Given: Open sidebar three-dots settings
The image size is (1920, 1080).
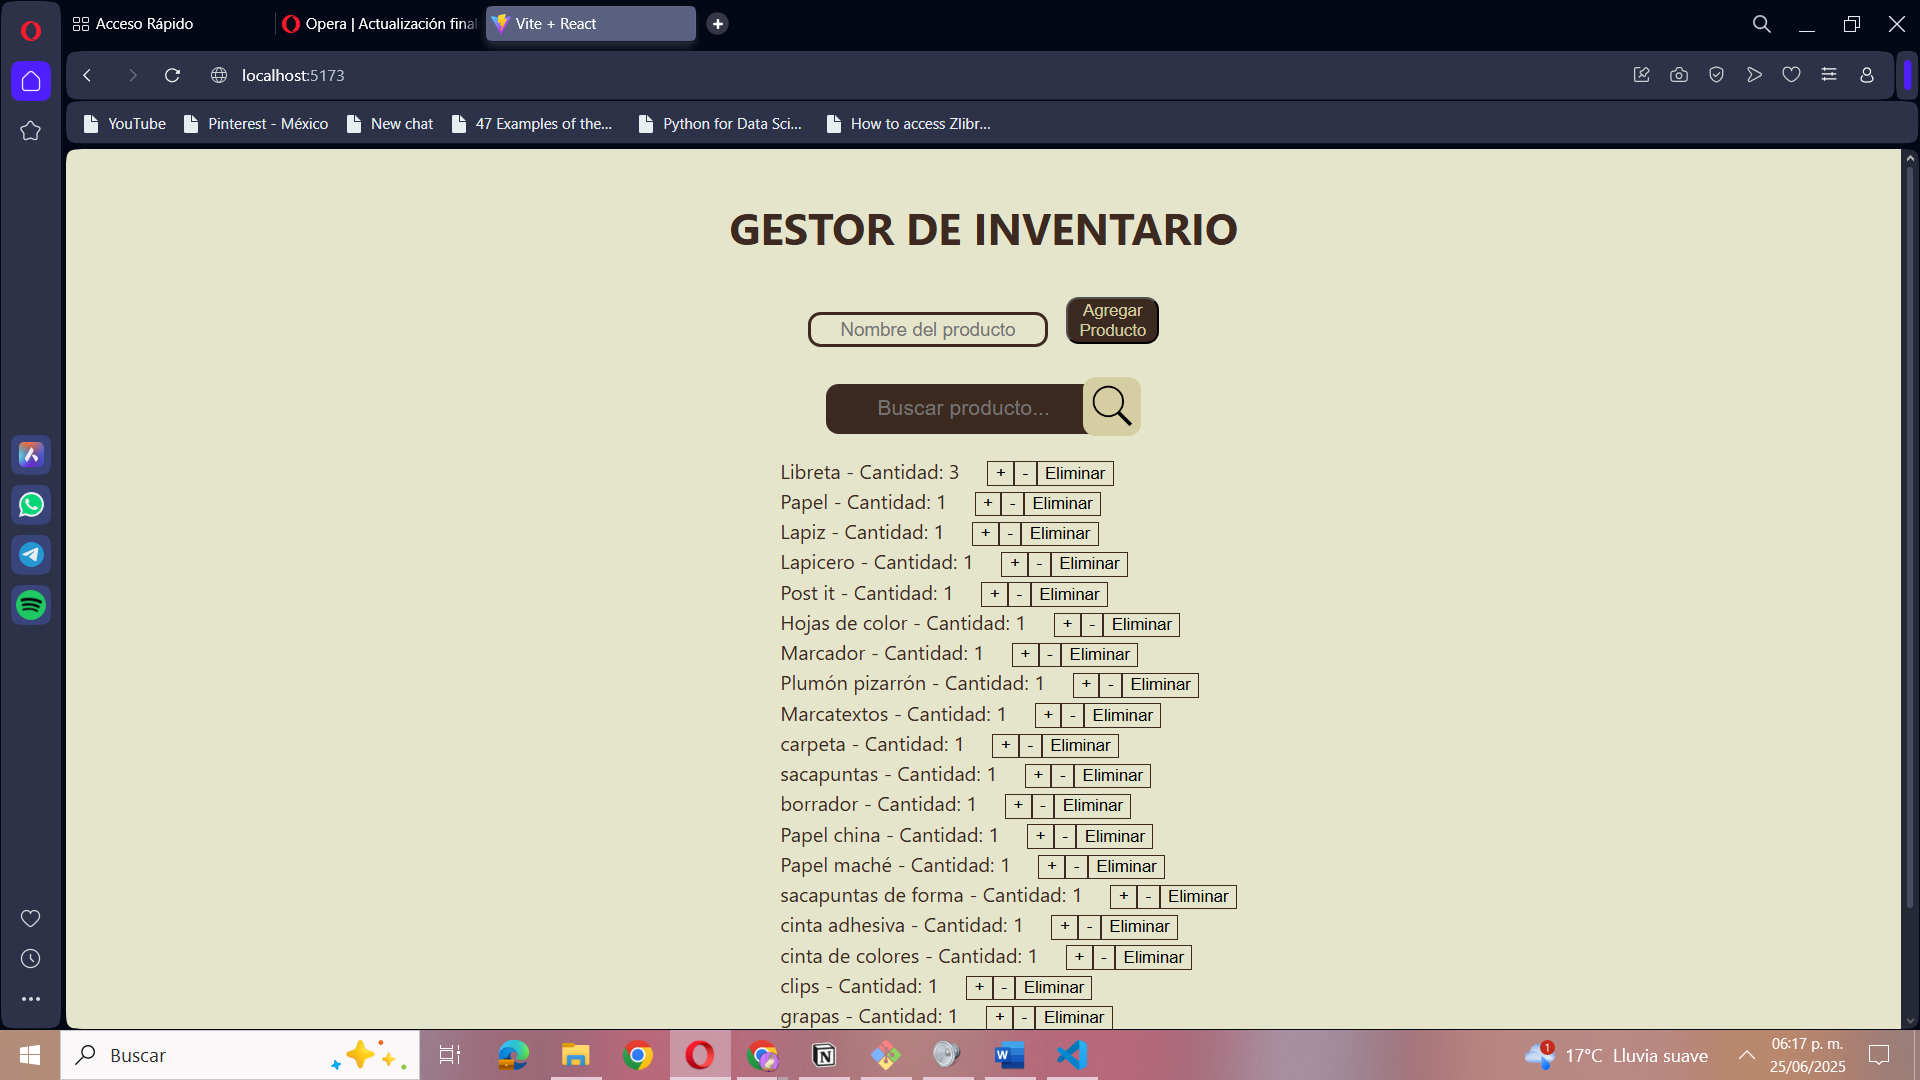Looking at the screenshot, I should (31, 999).
